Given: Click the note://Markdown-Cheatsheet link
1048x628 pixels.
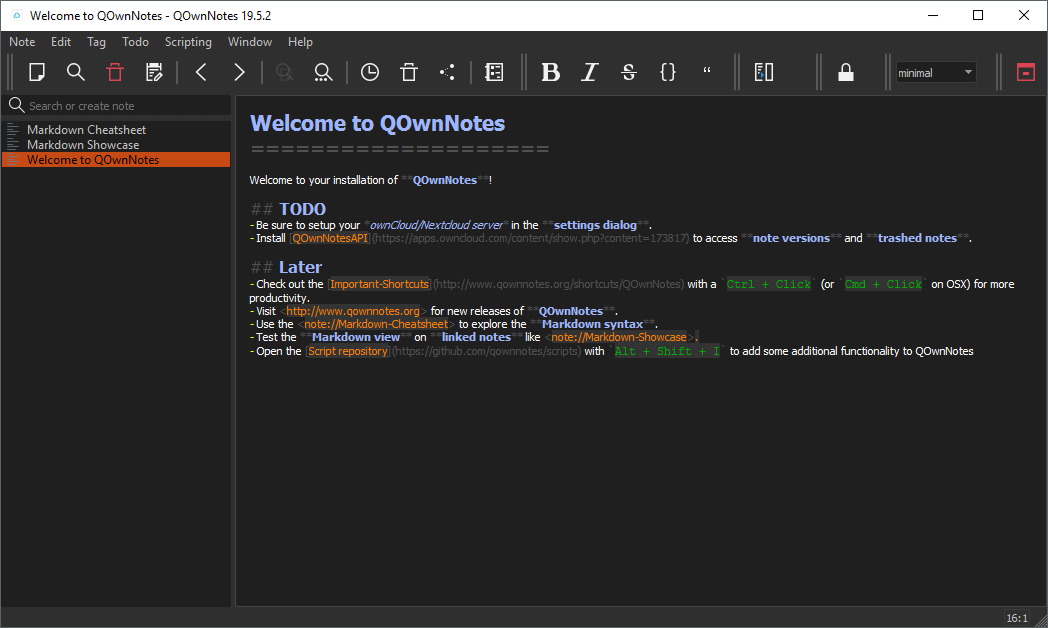Looking at the screenshot, I should click(376, 324).
